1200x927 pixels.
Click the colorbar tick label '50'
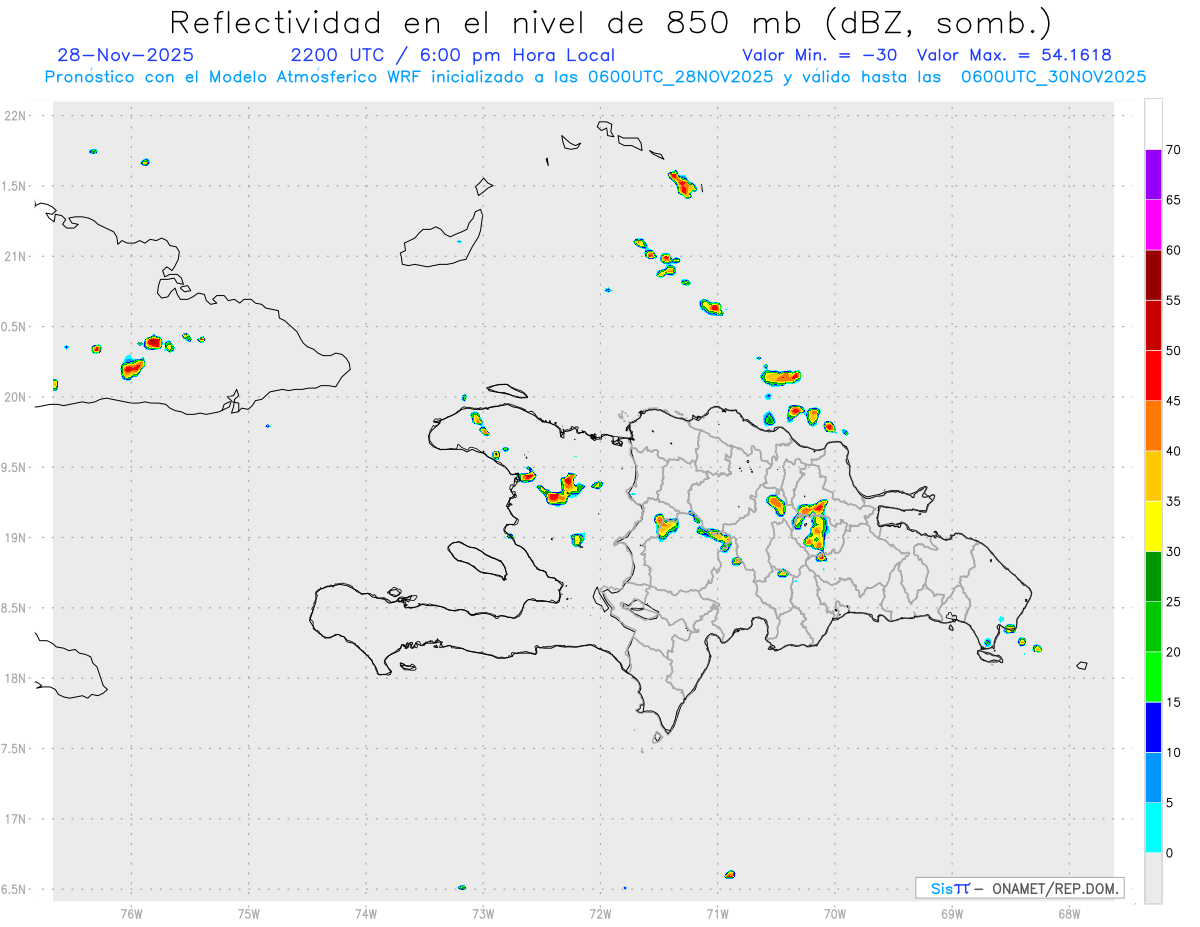coord(1173,351)
